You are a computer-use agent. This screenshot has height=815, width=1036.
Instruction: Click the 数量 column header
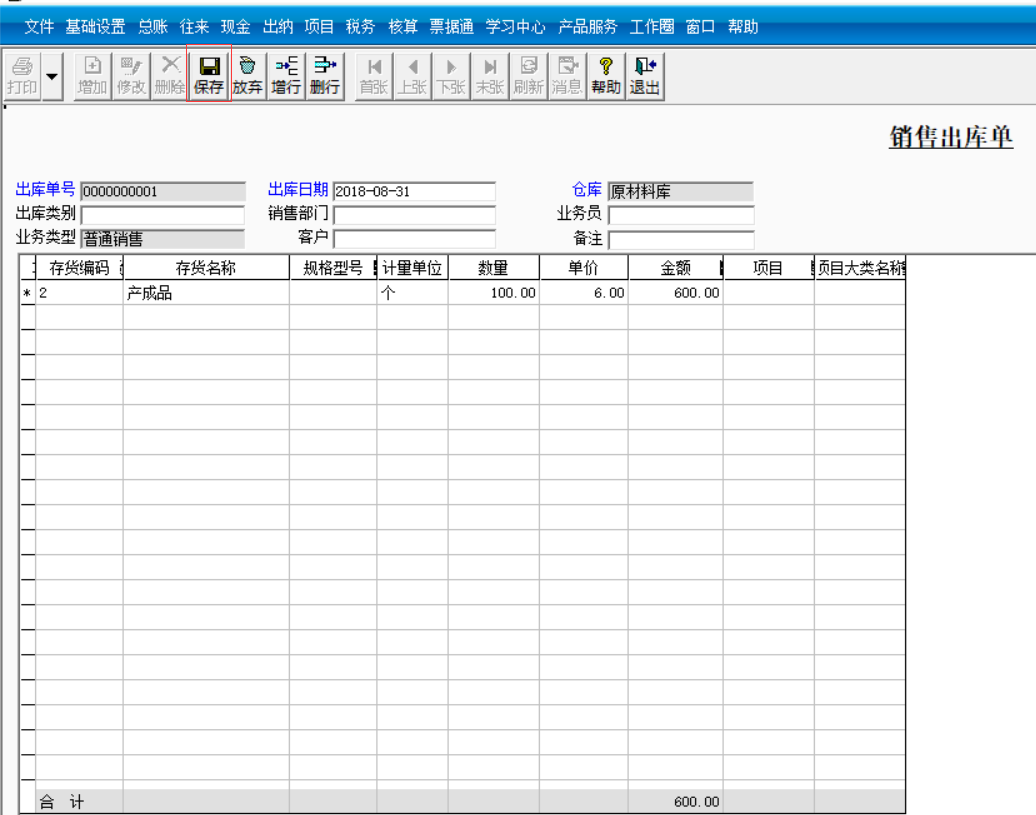(493, 268)
